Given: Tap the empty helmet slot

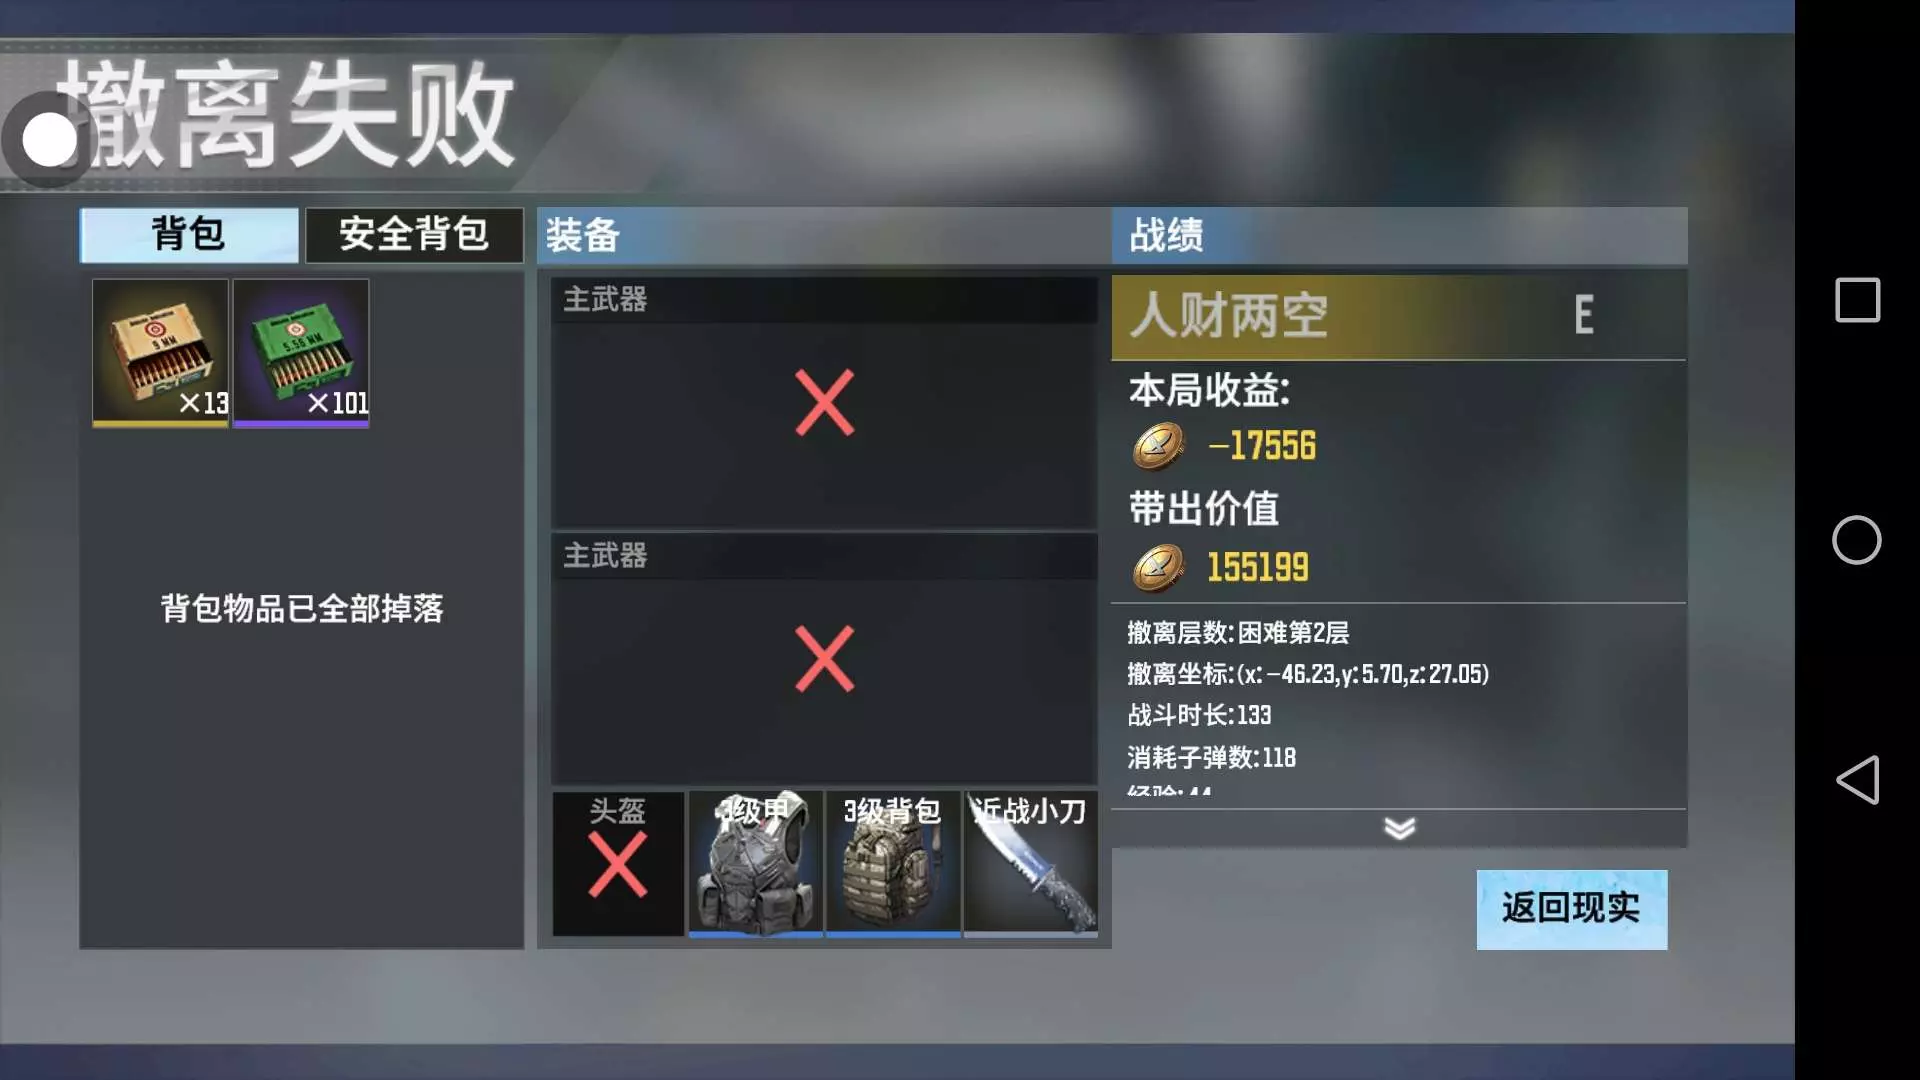Looking at the screenshot, I should pyautogui.click(x=618, y=864).
